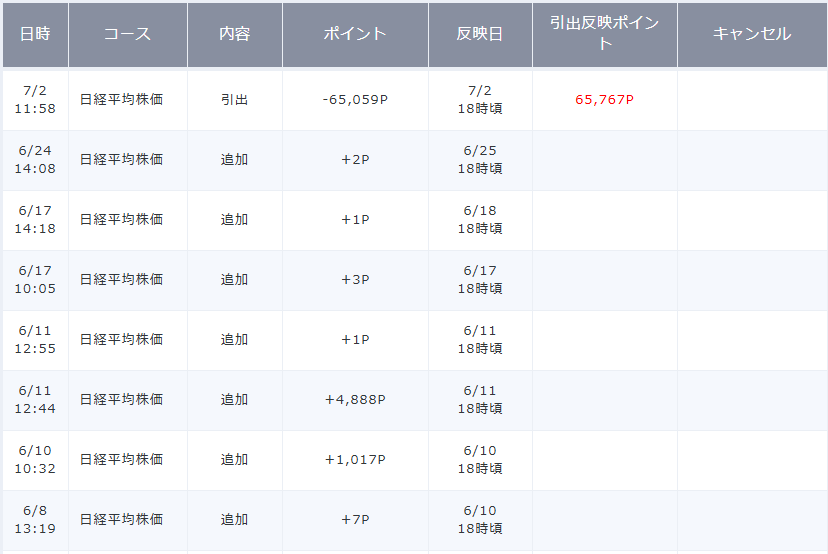Click the 反映日 column header

point(480,34)
